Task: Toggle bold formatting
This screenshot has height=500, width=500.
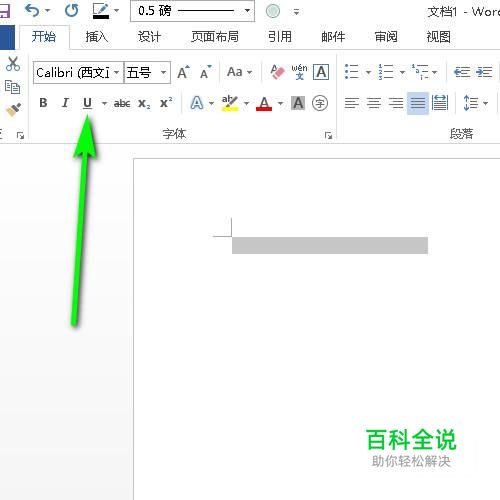Action: tap(43, 103)
